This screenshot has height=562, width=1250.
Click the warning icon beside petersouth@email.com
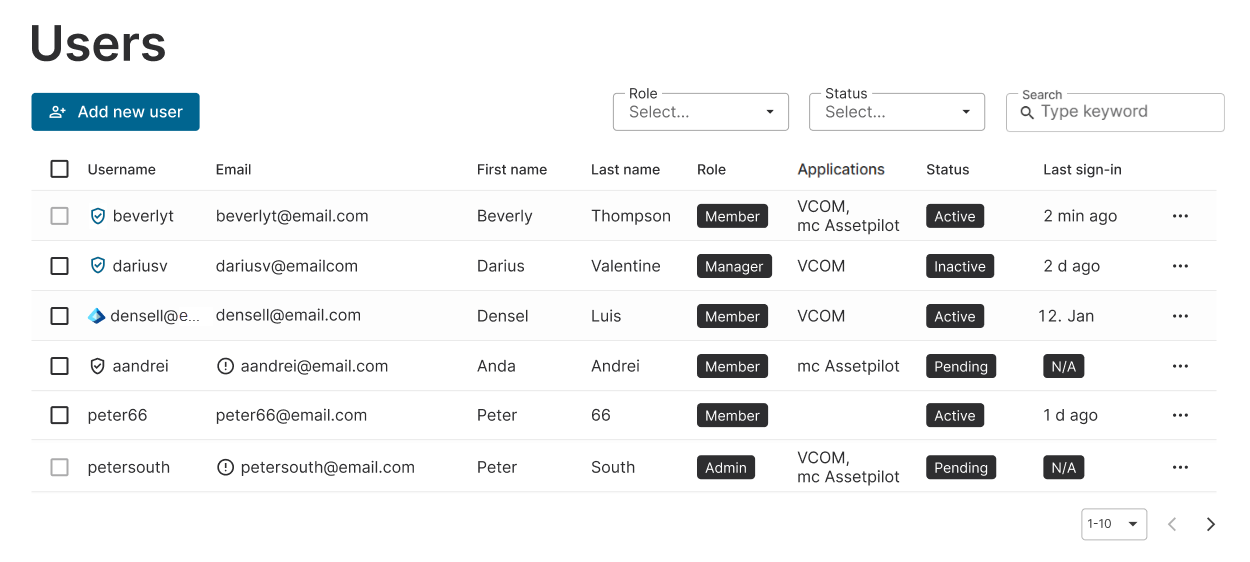[225, 467]
